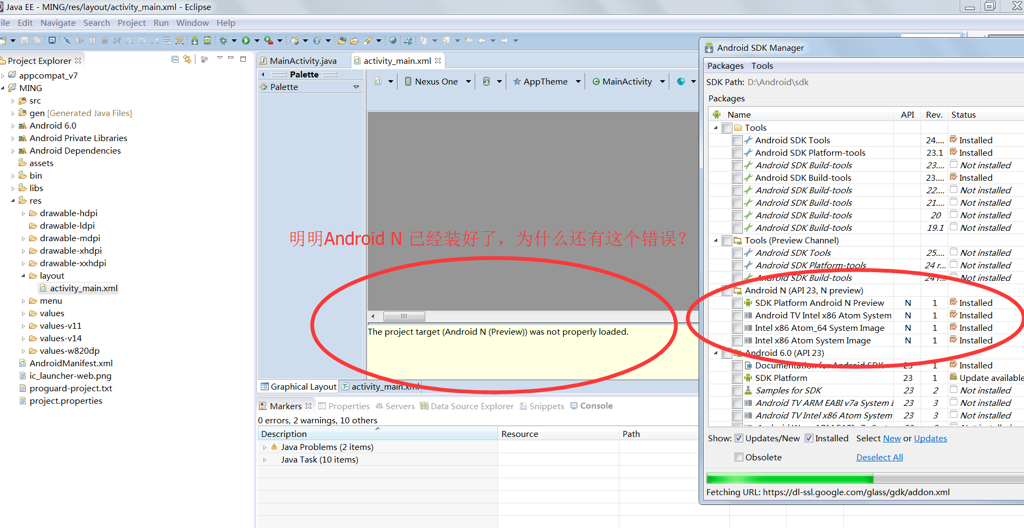Open the Project menu
1024x528 pixels.
tap(131, 23)
